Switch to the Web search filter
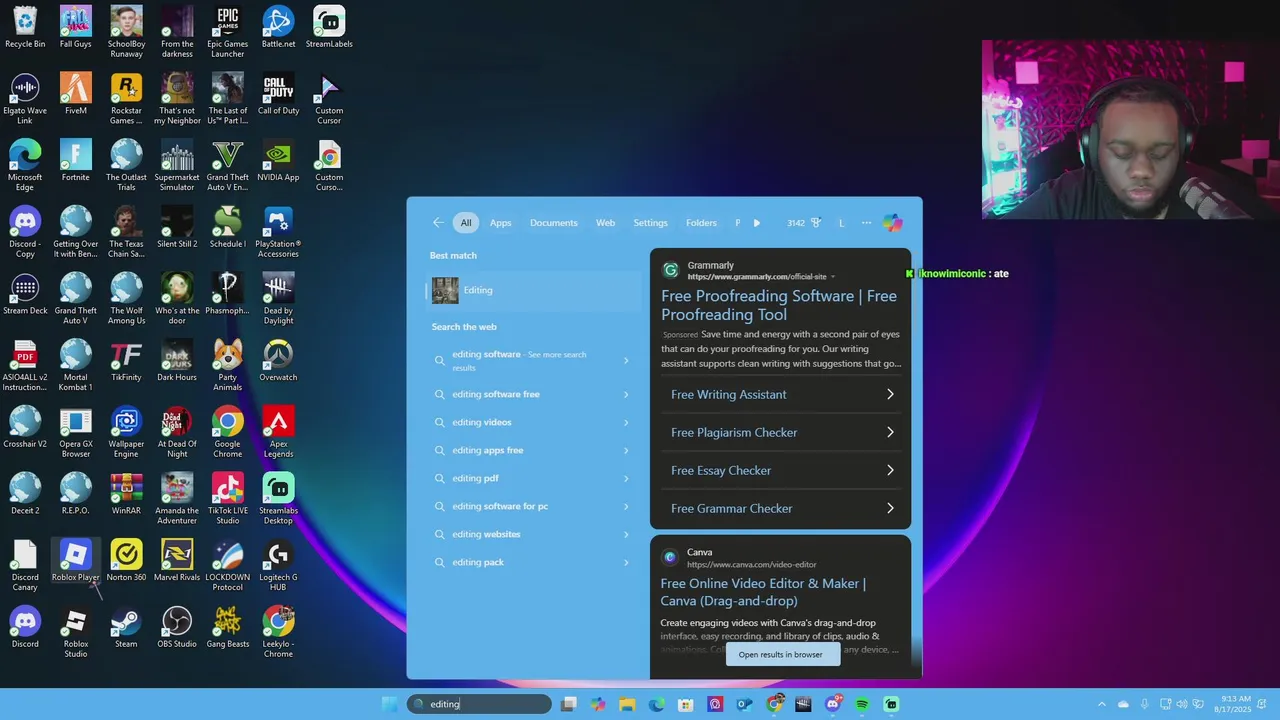Screen dimensions: 1280x720 606,223
